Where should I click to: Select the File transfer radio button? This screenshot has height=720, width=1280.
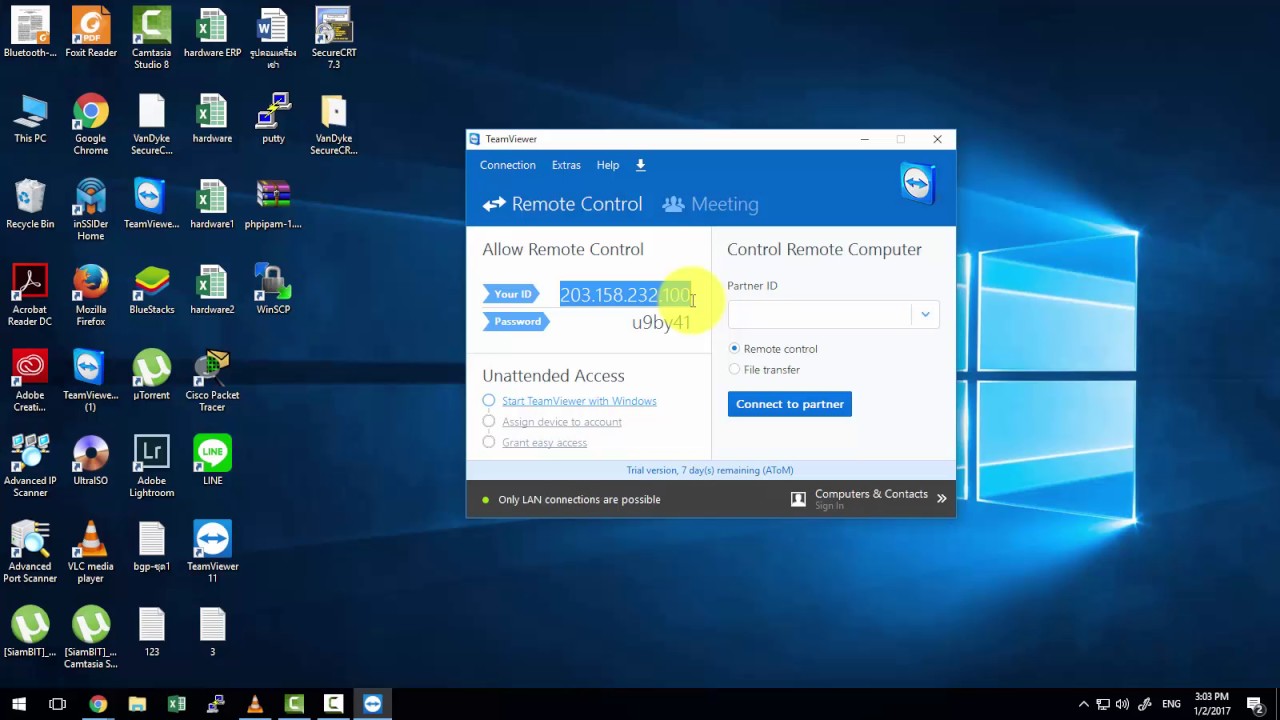coord(735,369)
